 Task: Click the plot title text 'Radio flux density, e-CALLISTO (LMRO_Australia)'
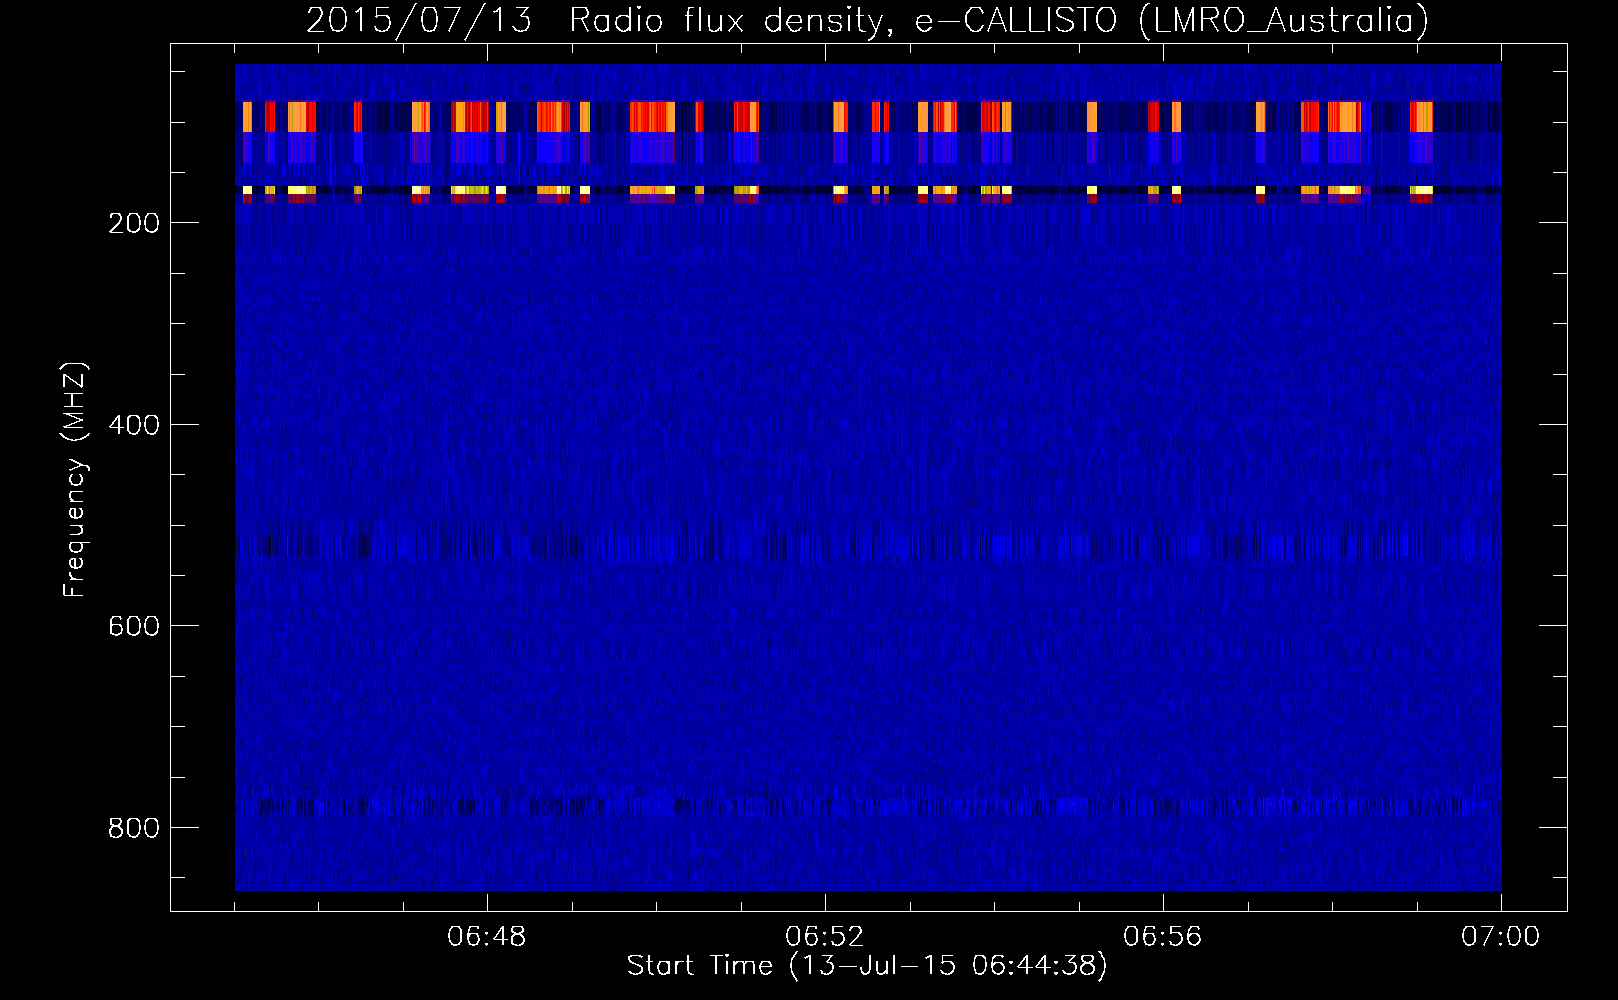coord(999,21)
